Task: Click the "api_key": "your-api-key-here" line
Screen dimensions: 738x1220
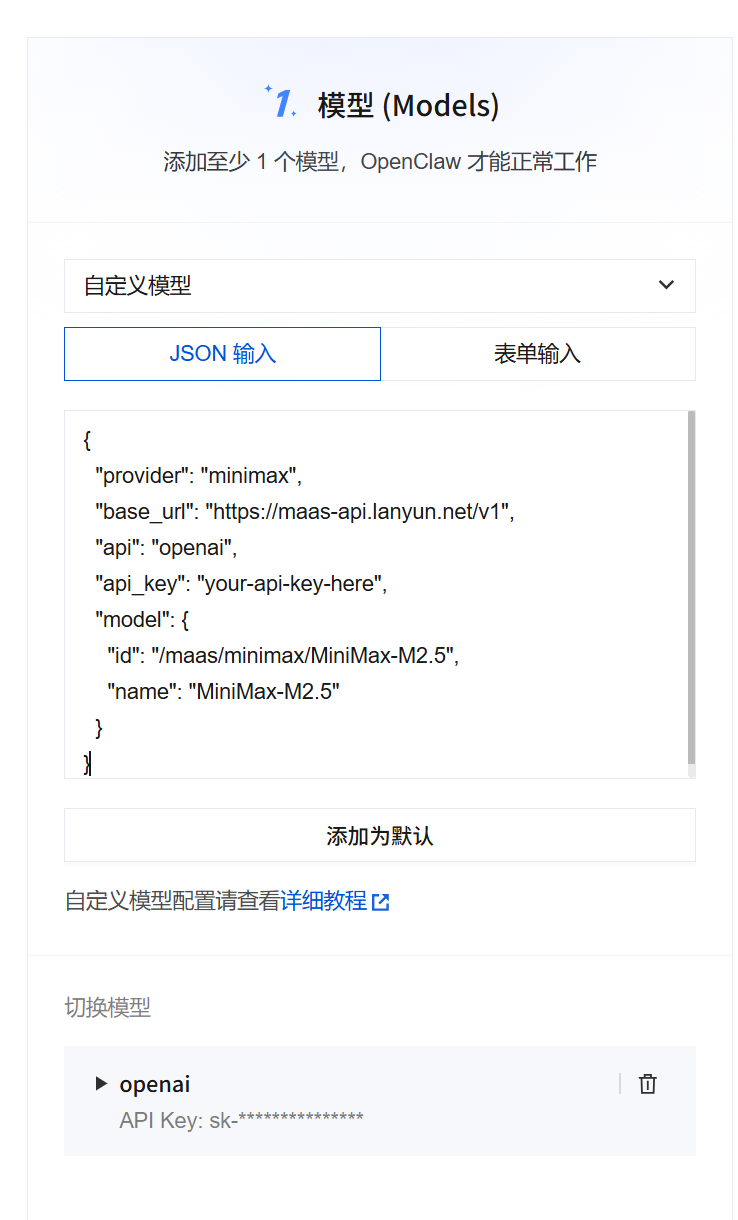Action: tap(240, 584)
